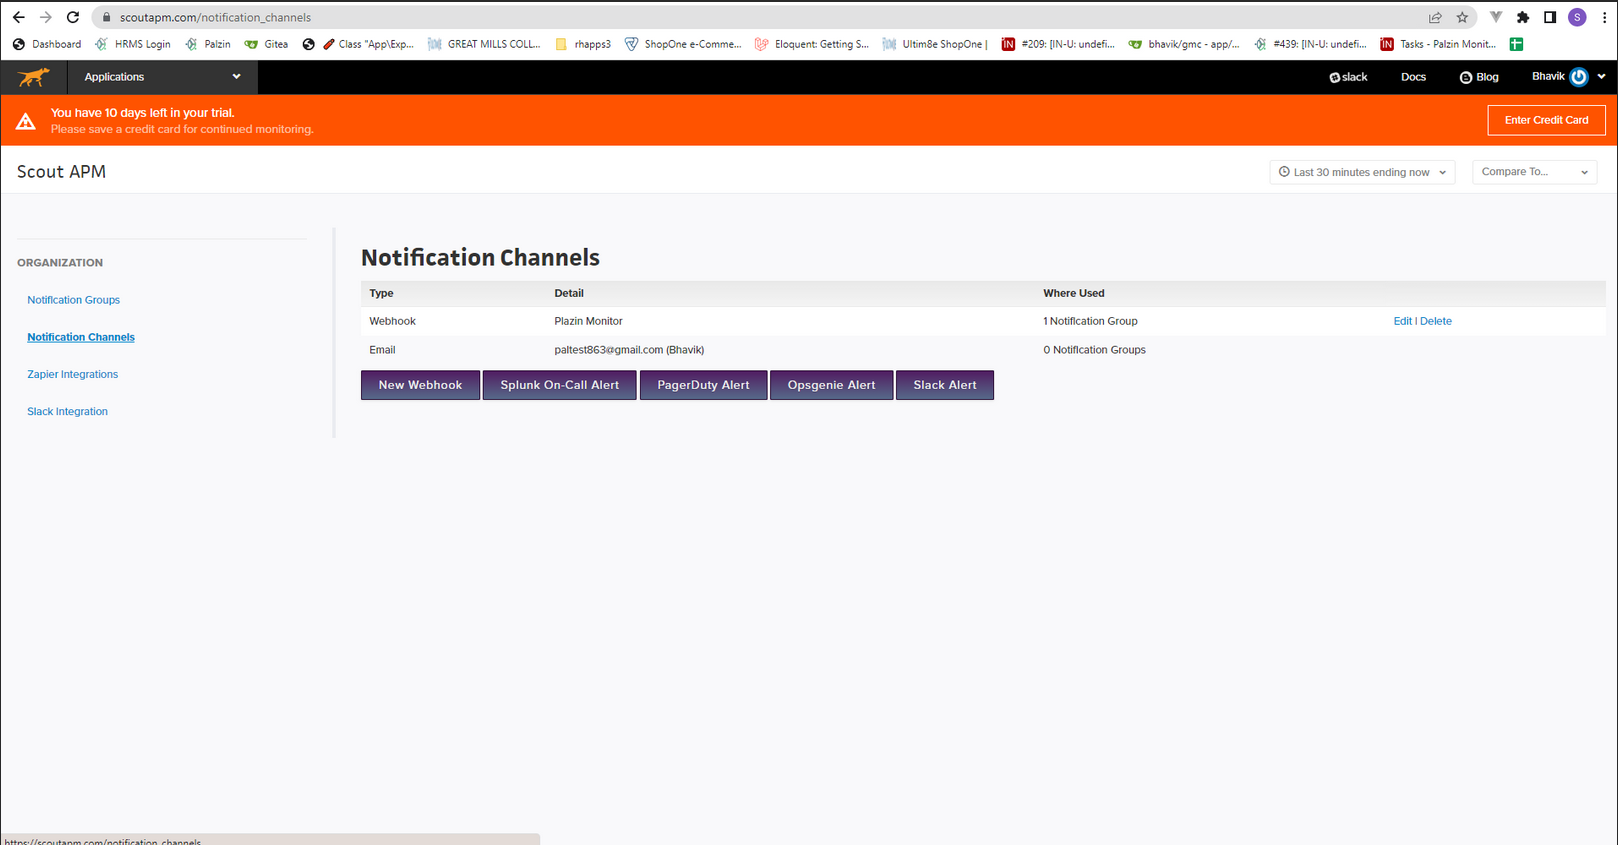Toggle the browser side panel icon
1618x845 pixels.
pyautogui.click(x=1550, y=17)
